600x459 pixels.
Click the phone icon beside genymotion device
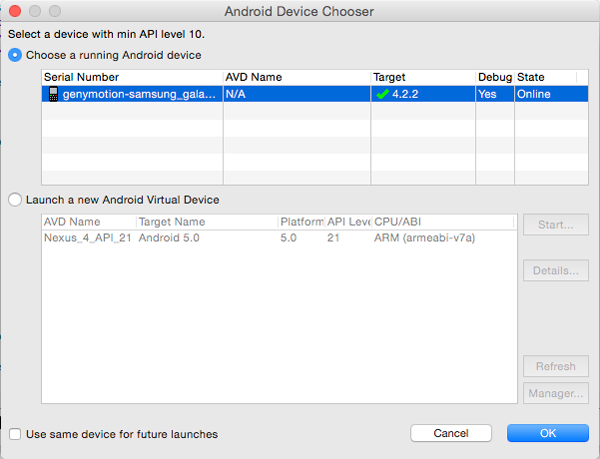coord(53,94)
